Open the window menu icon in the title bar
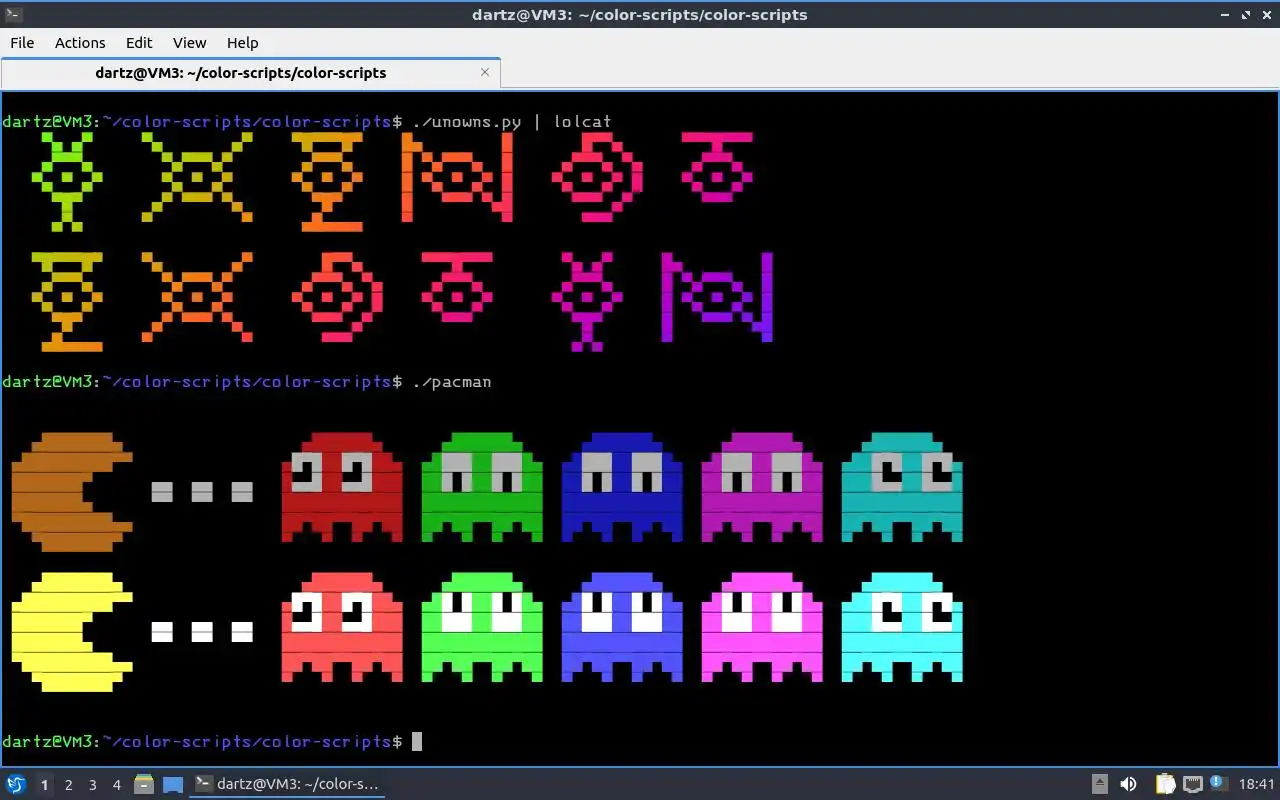 tap(14, 14)
